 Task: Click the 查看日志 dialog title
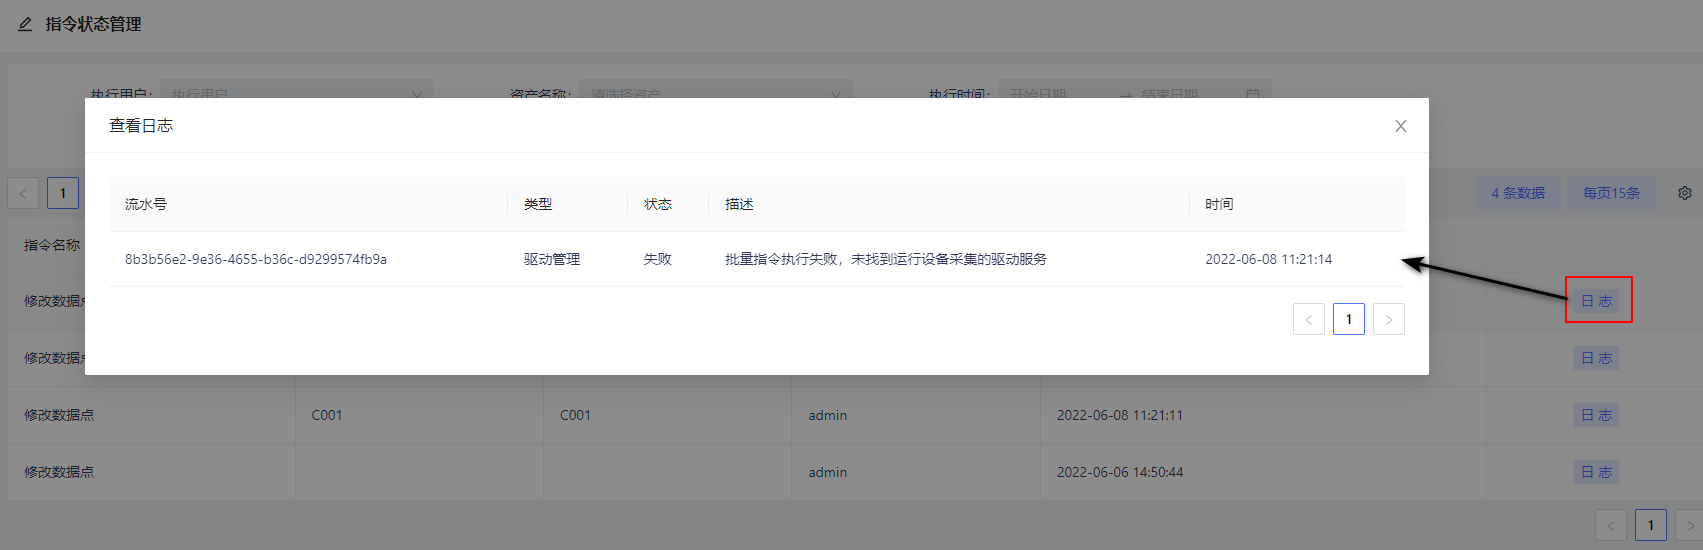(141, 126)
